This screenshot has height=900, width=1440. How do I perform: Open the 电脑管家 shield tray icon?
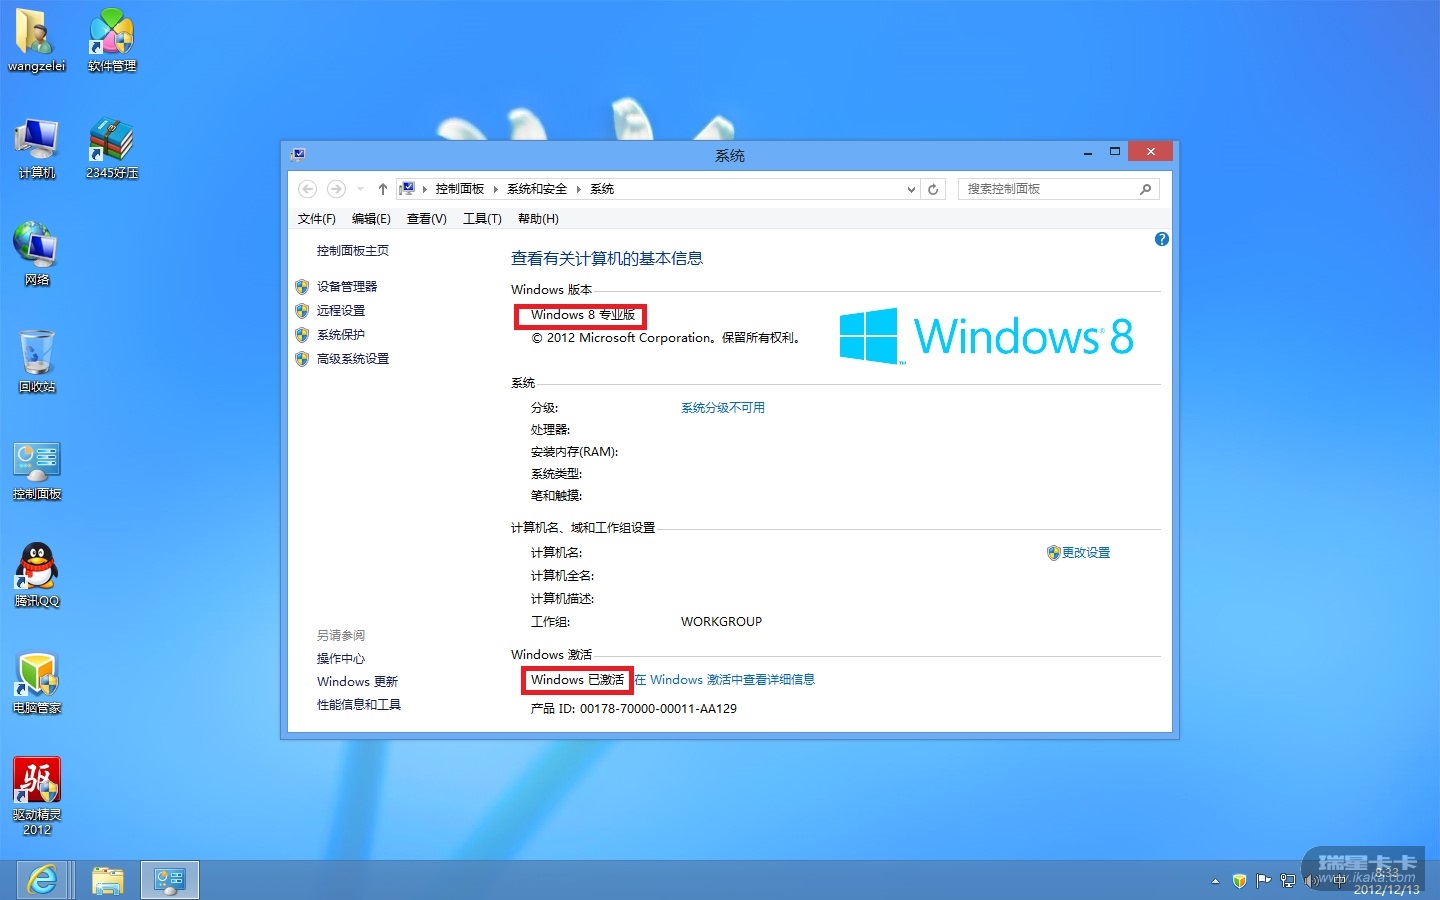tap(1239, 881)
